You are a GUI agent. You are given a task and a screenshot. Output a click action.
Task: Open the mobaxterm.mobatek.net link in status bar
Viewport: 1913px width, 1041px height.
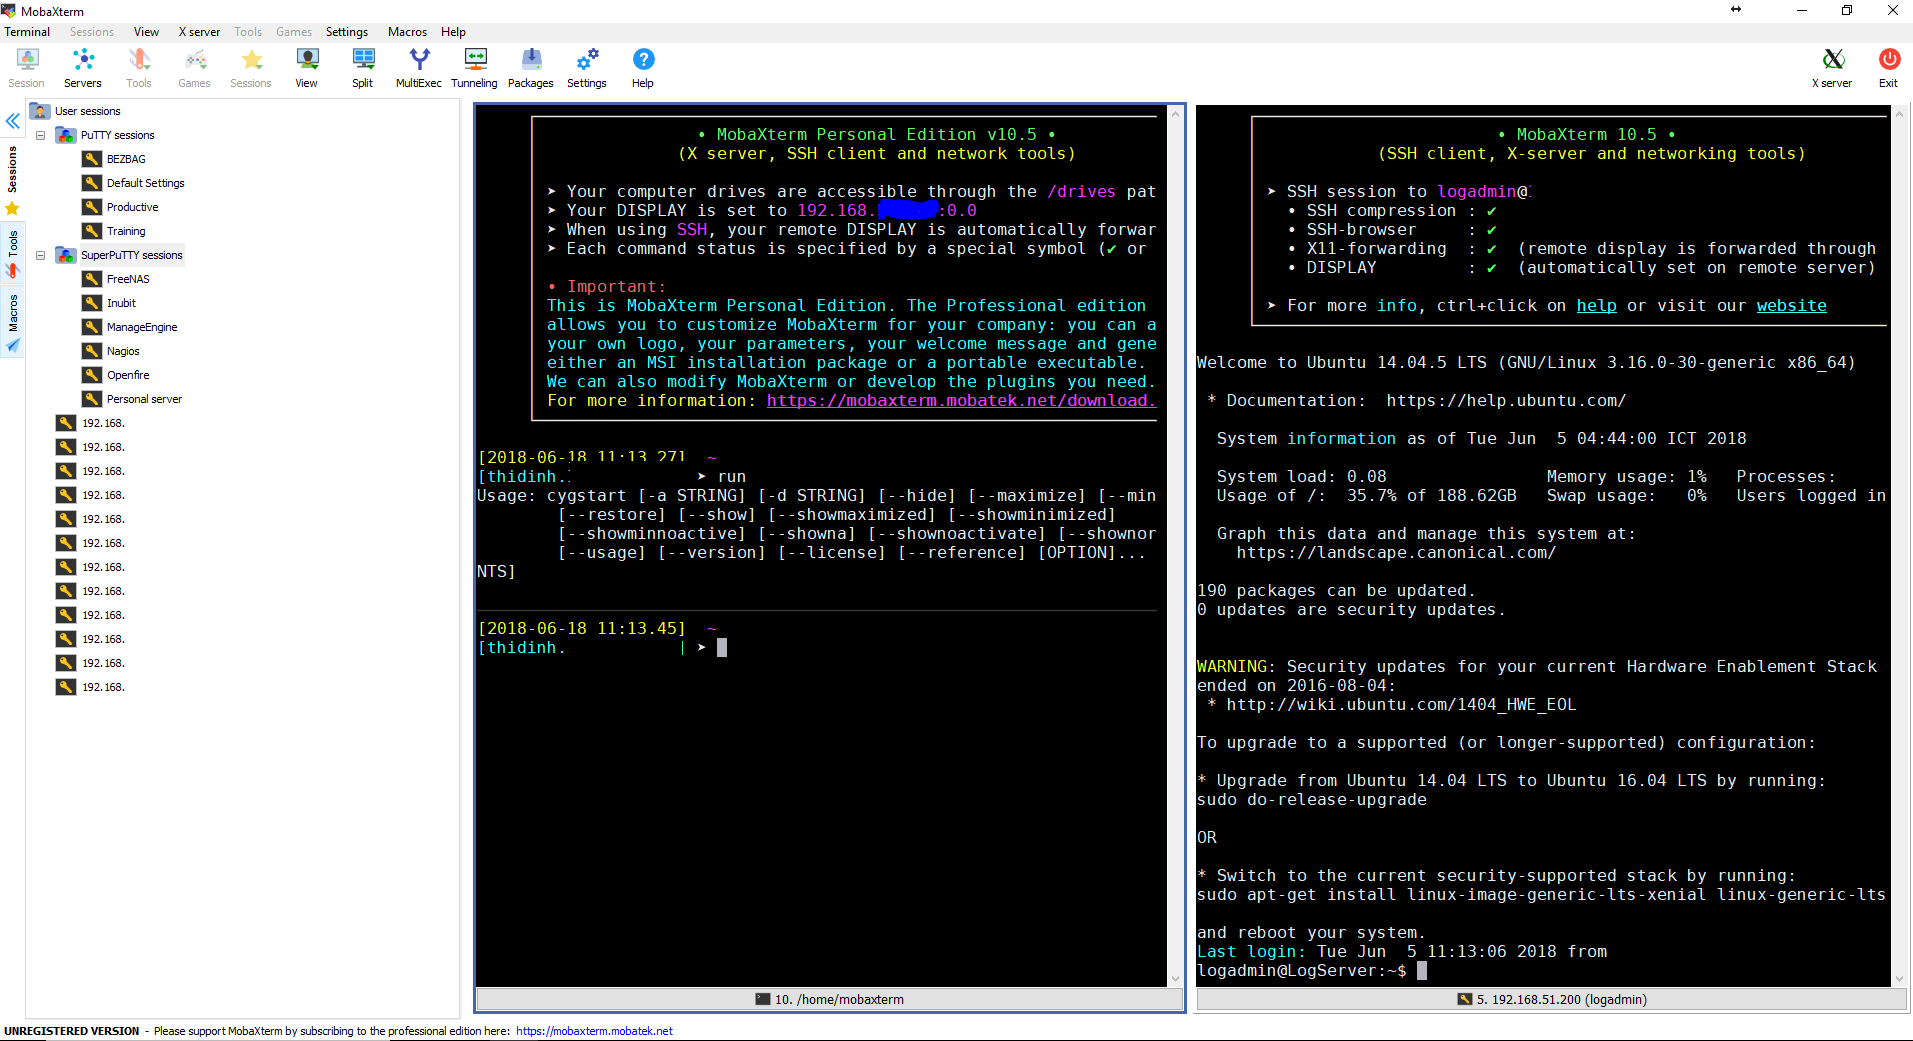point(594,1031)
